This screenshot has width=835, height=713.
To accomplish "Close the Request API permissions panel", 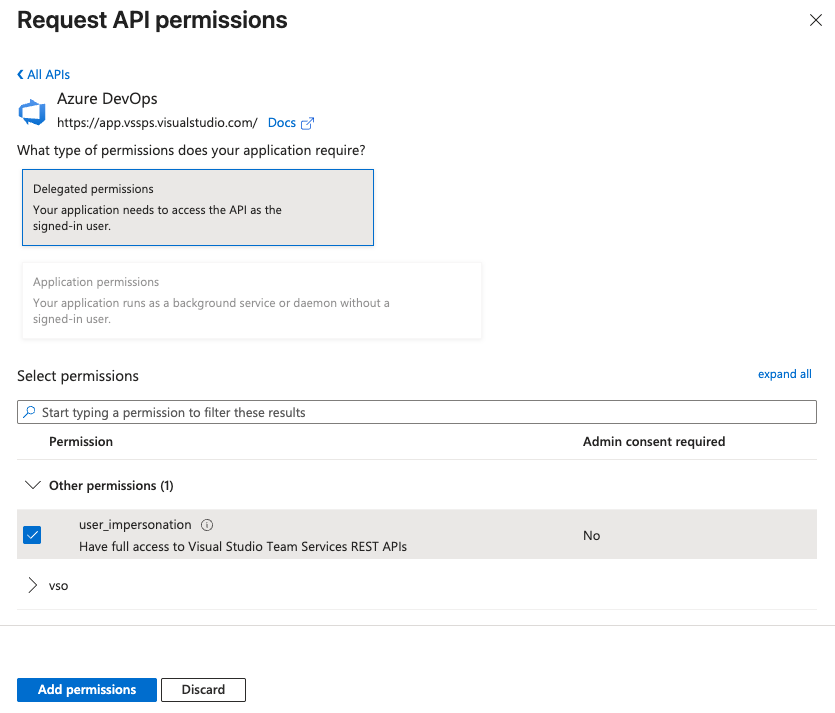I will click(x=815, y=20).
